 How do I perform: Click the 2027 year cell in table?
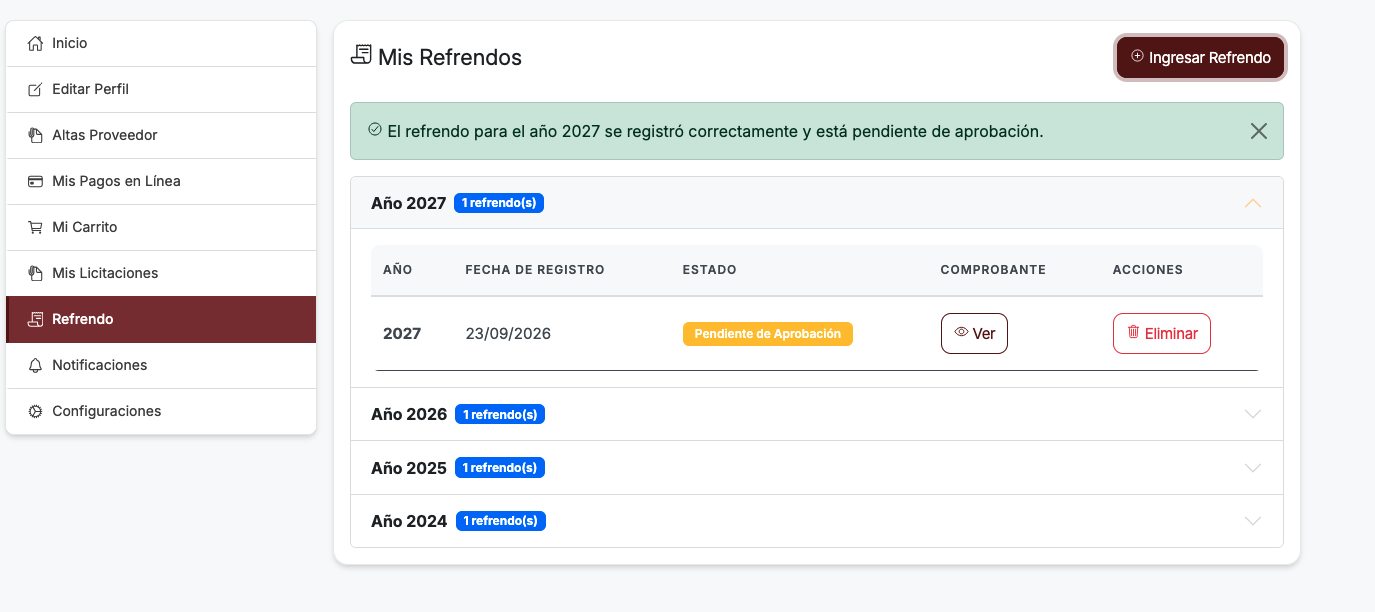(x=402, y=334)
